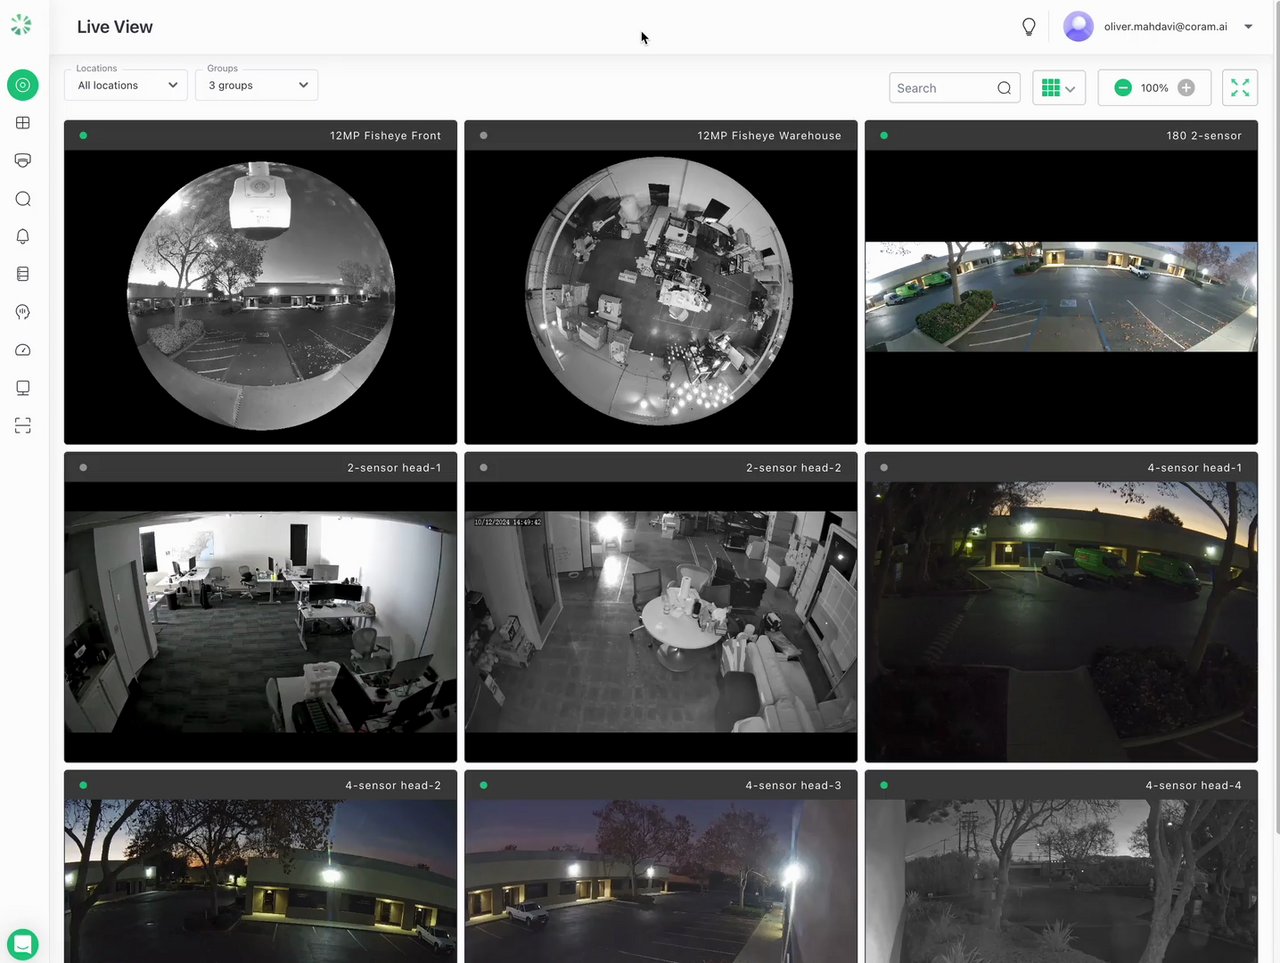Click the 4-sensor head-1 title text
Image resolution: width=1280 pixels, height=963 pixels.
1195,468
